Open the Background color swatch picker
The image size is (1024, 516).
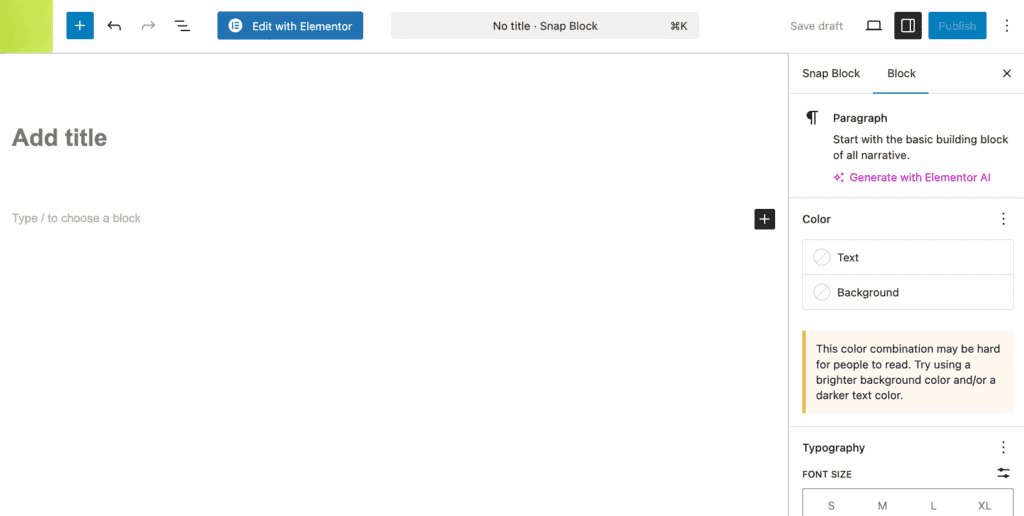coord(907,293)
